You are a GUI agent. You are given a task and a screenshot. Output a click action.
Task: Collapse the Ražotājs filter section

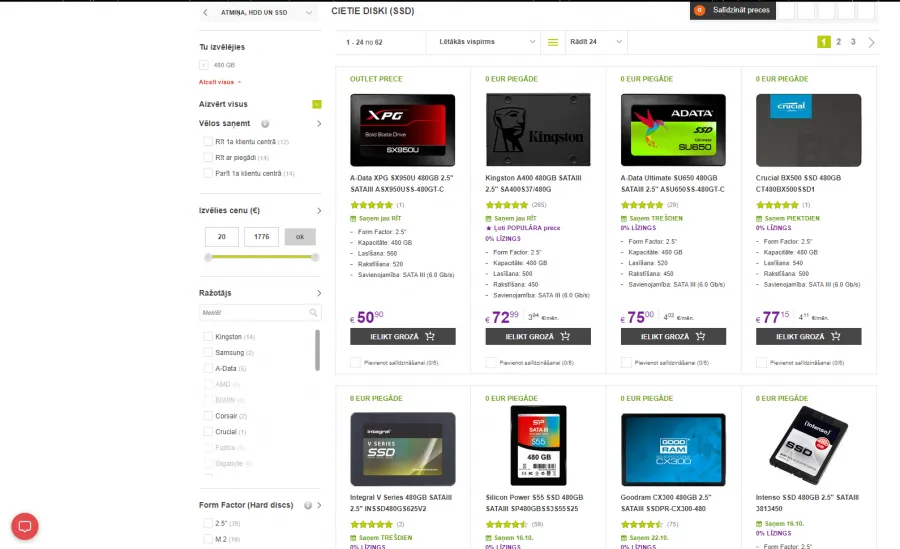pyautogui.click(x=319, y=293)
